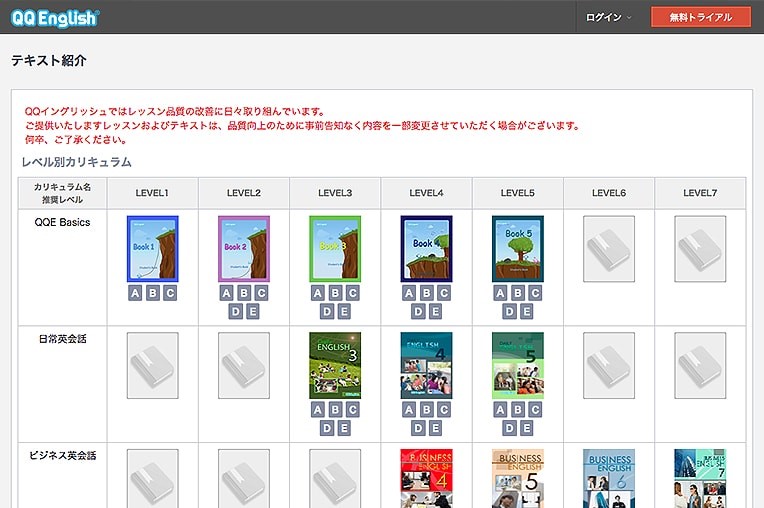Open Daily English 4 book cover
Screen dimensions: 764x508
[426, 366]
